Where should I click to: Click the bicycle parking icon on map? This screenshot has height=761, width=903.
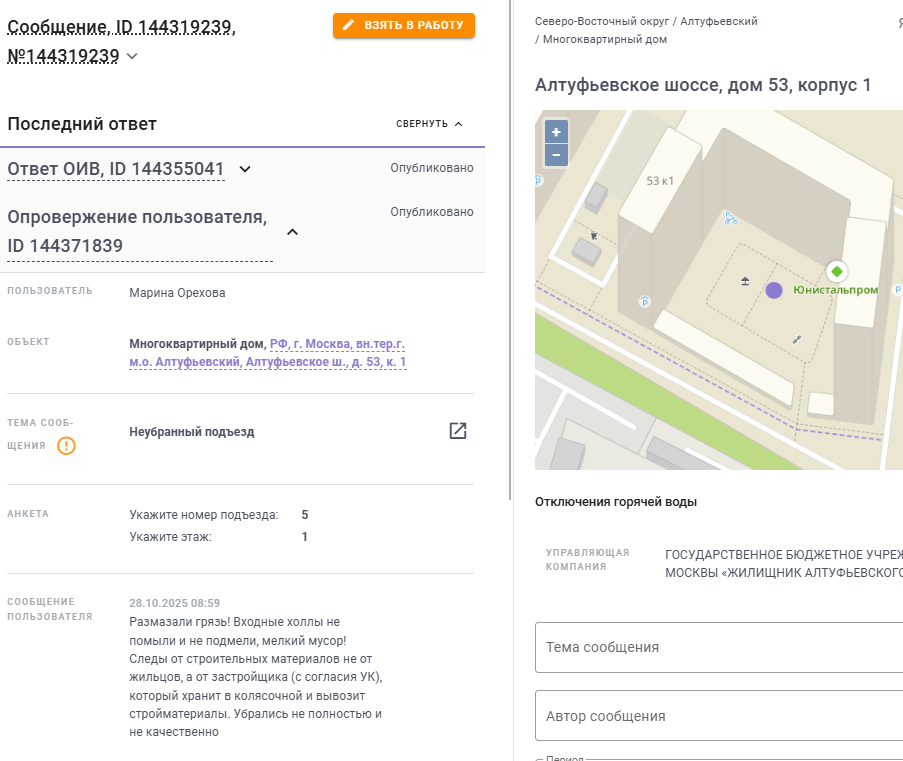pyautogui.click(x=731, y=217)
